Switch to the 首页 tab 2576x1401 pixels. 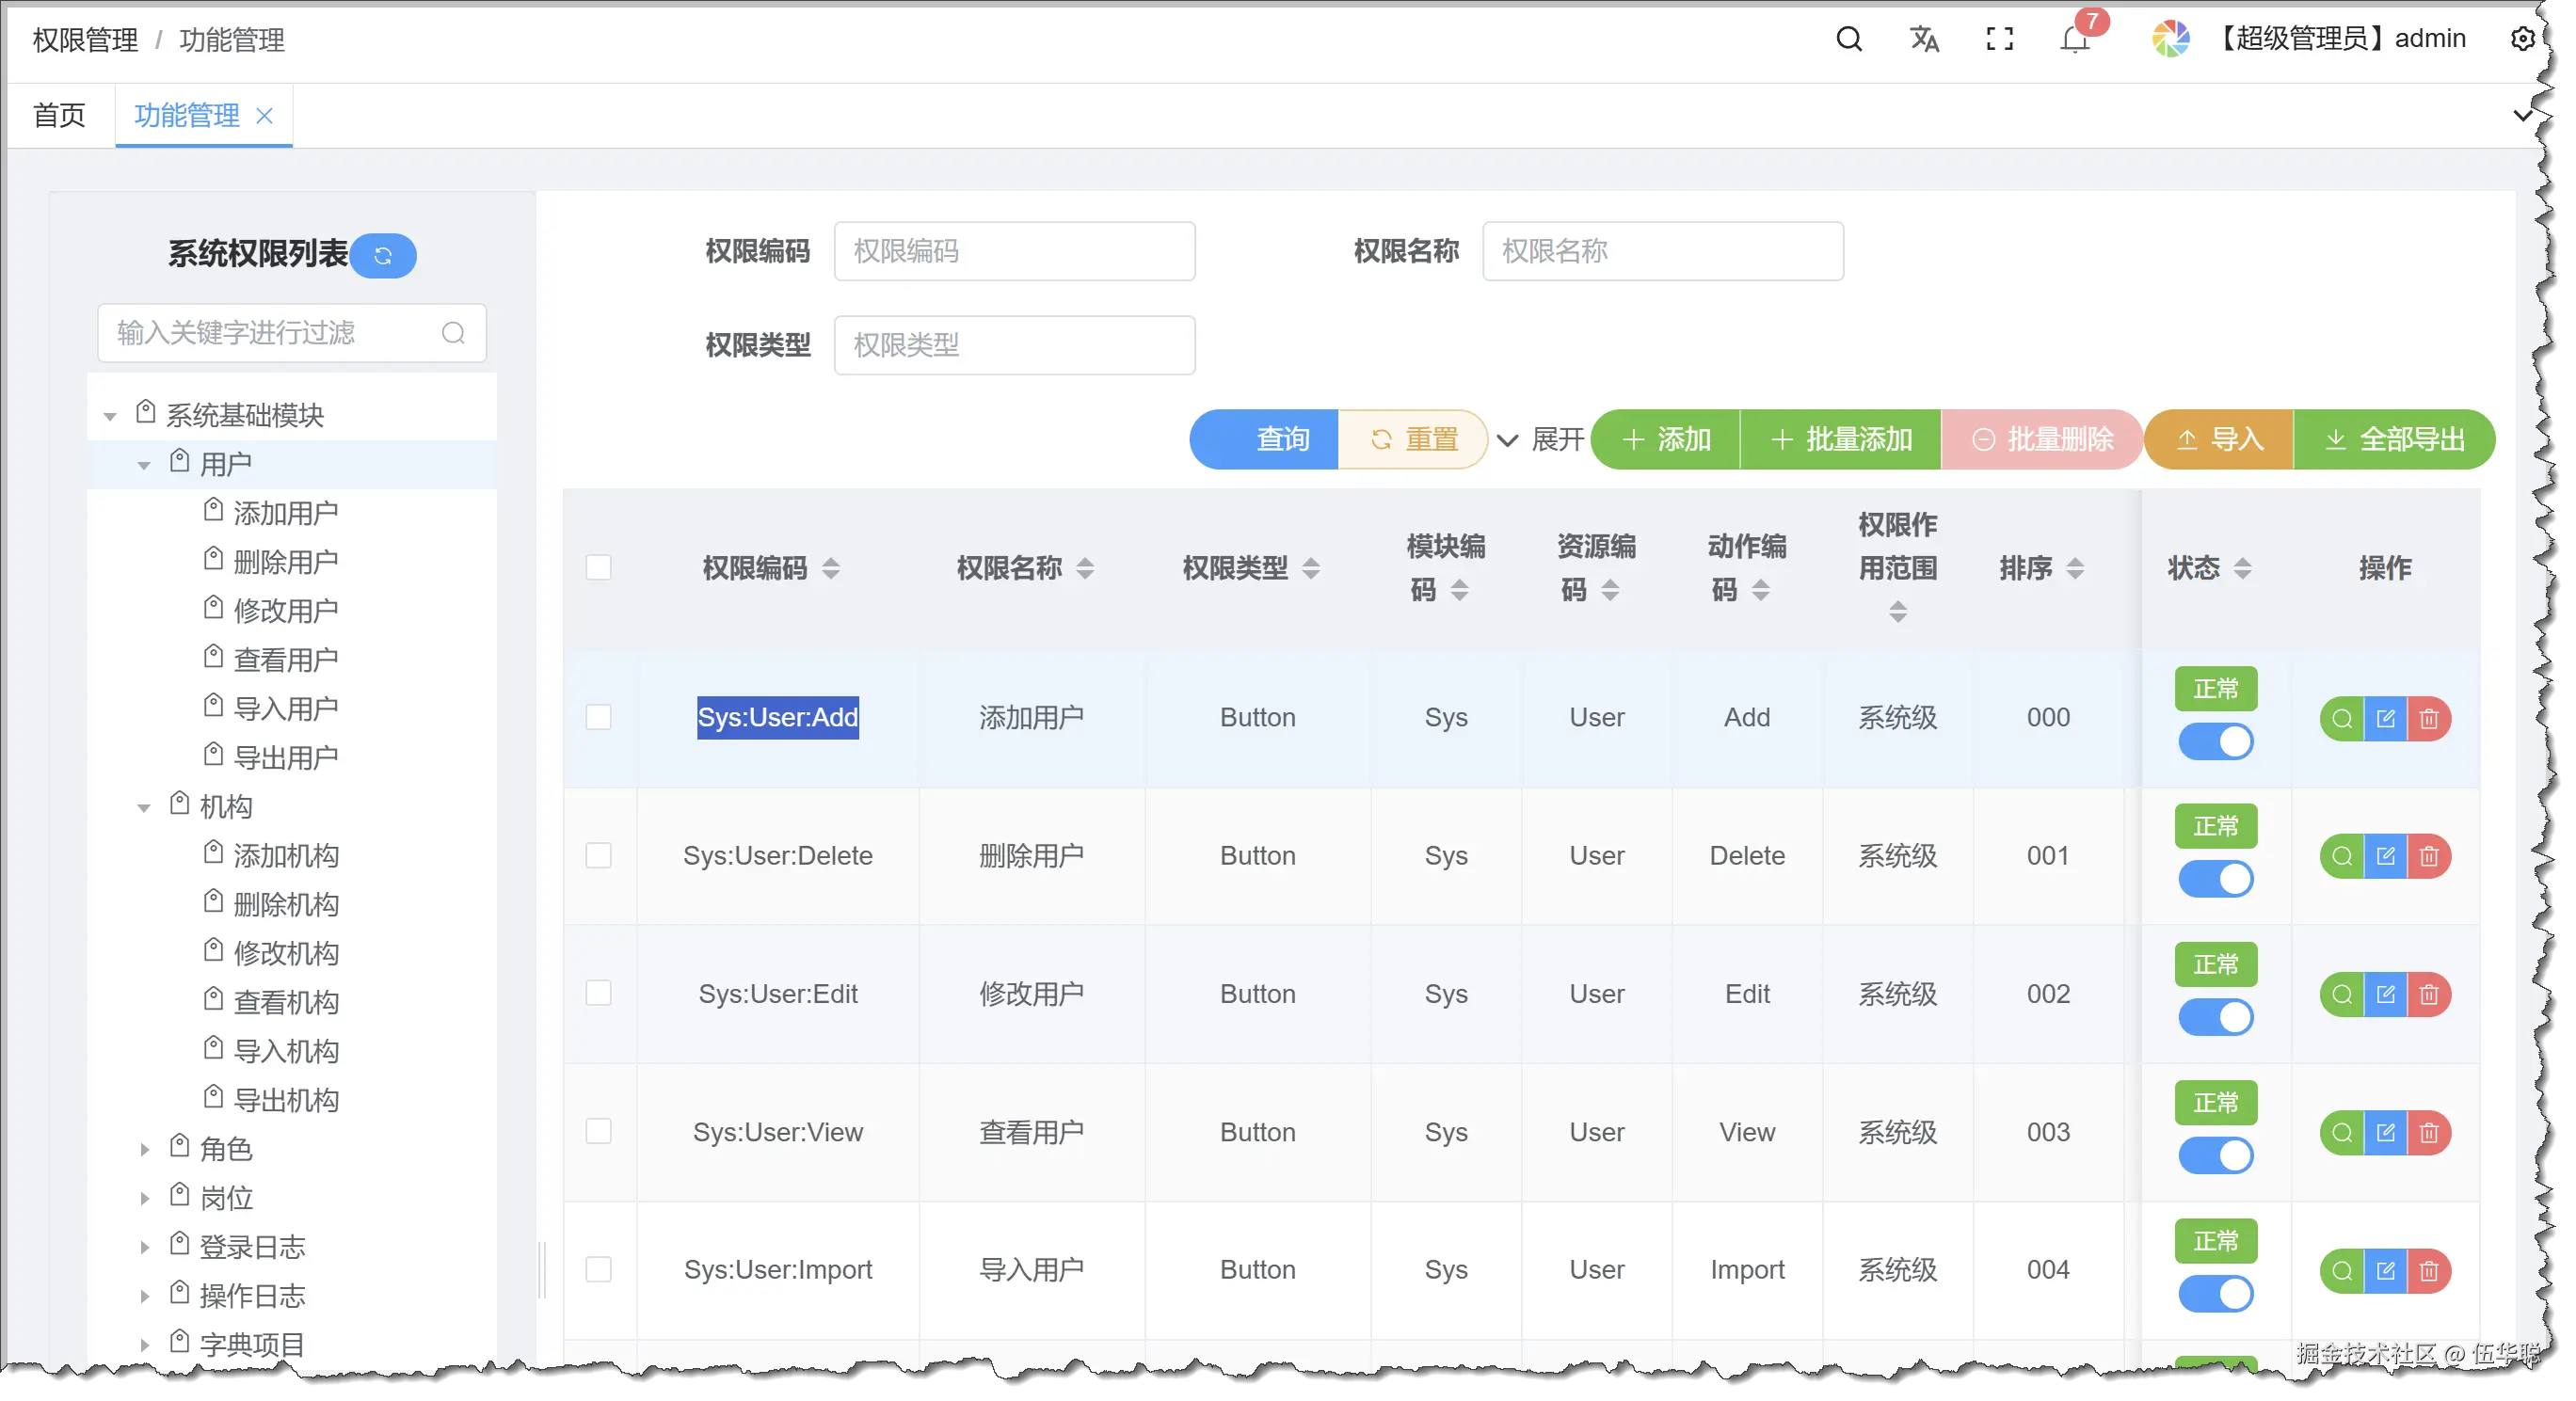[x=59, y=116]
